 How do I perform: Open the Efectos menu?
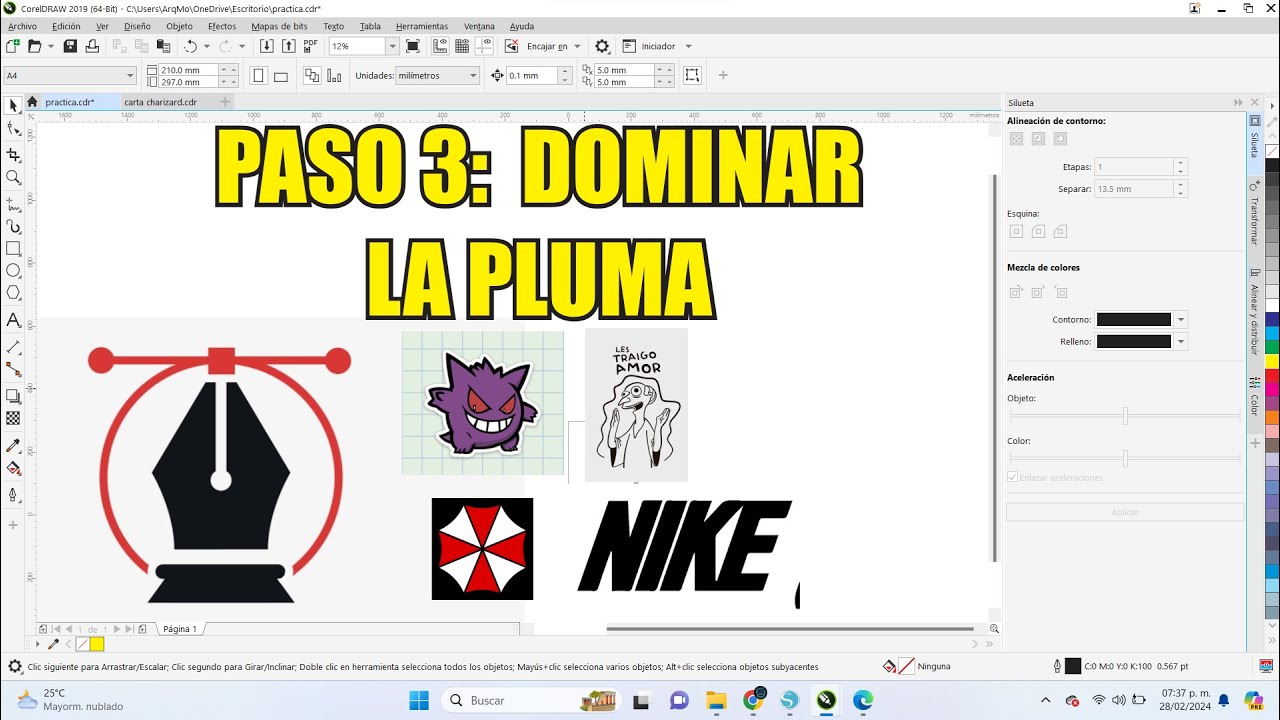[x=222, y=26]
